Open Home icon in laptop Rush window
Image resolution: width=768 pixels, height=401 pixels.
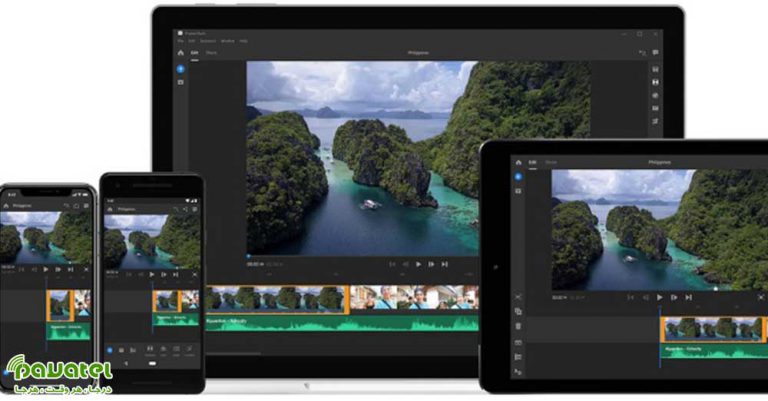(x=180, y=52)
